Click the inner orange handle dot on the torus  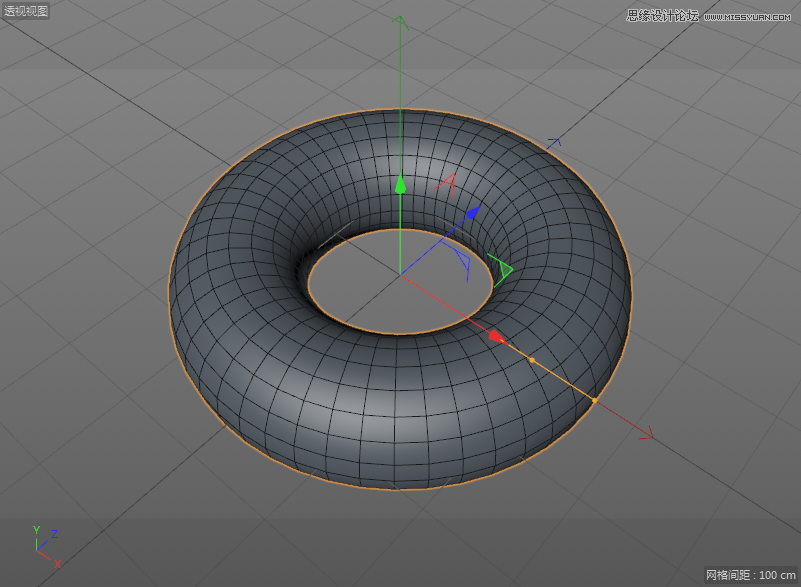532,360
